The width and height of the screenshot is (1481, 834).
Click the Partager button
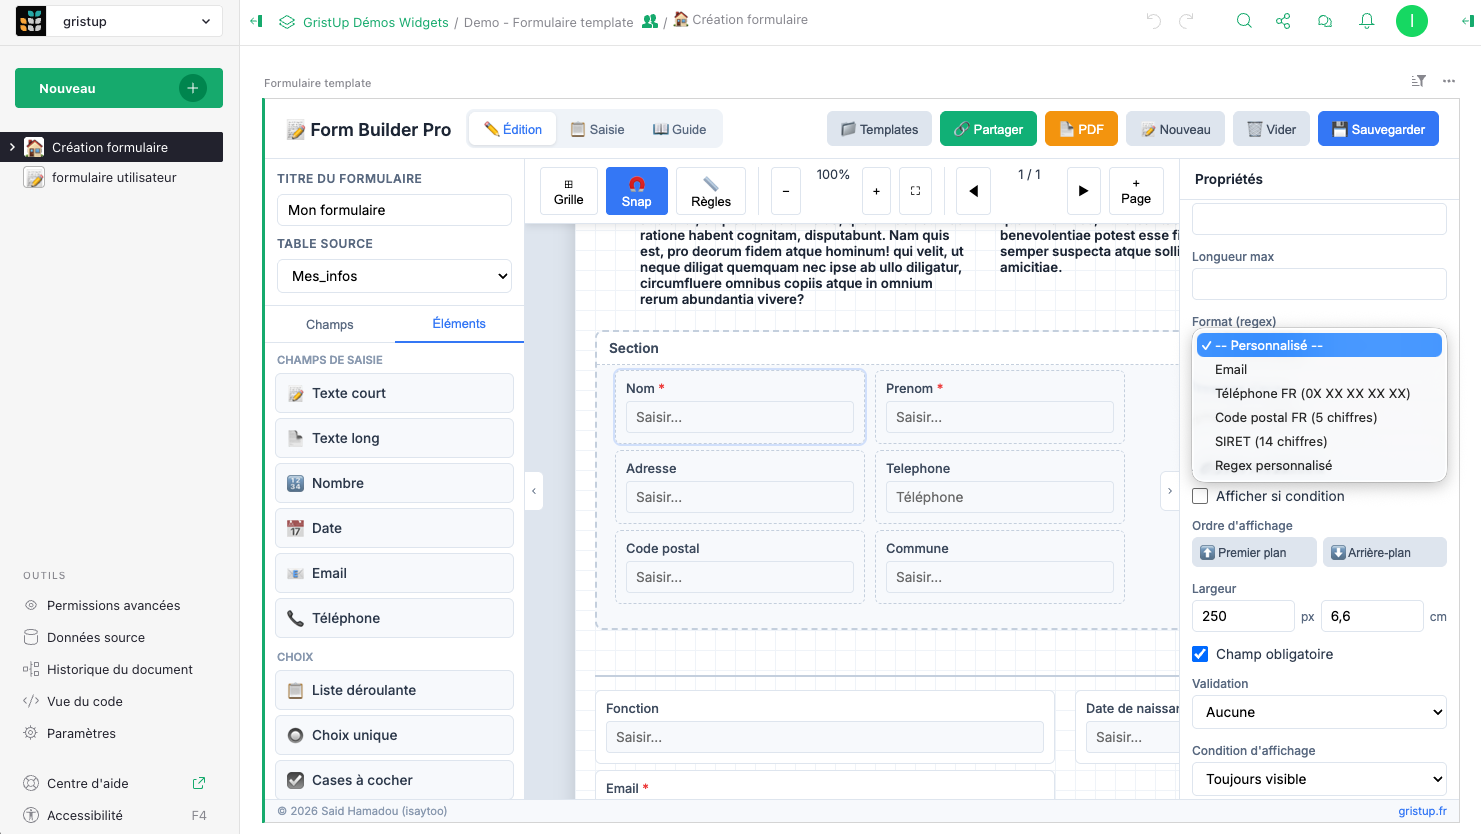988,129
